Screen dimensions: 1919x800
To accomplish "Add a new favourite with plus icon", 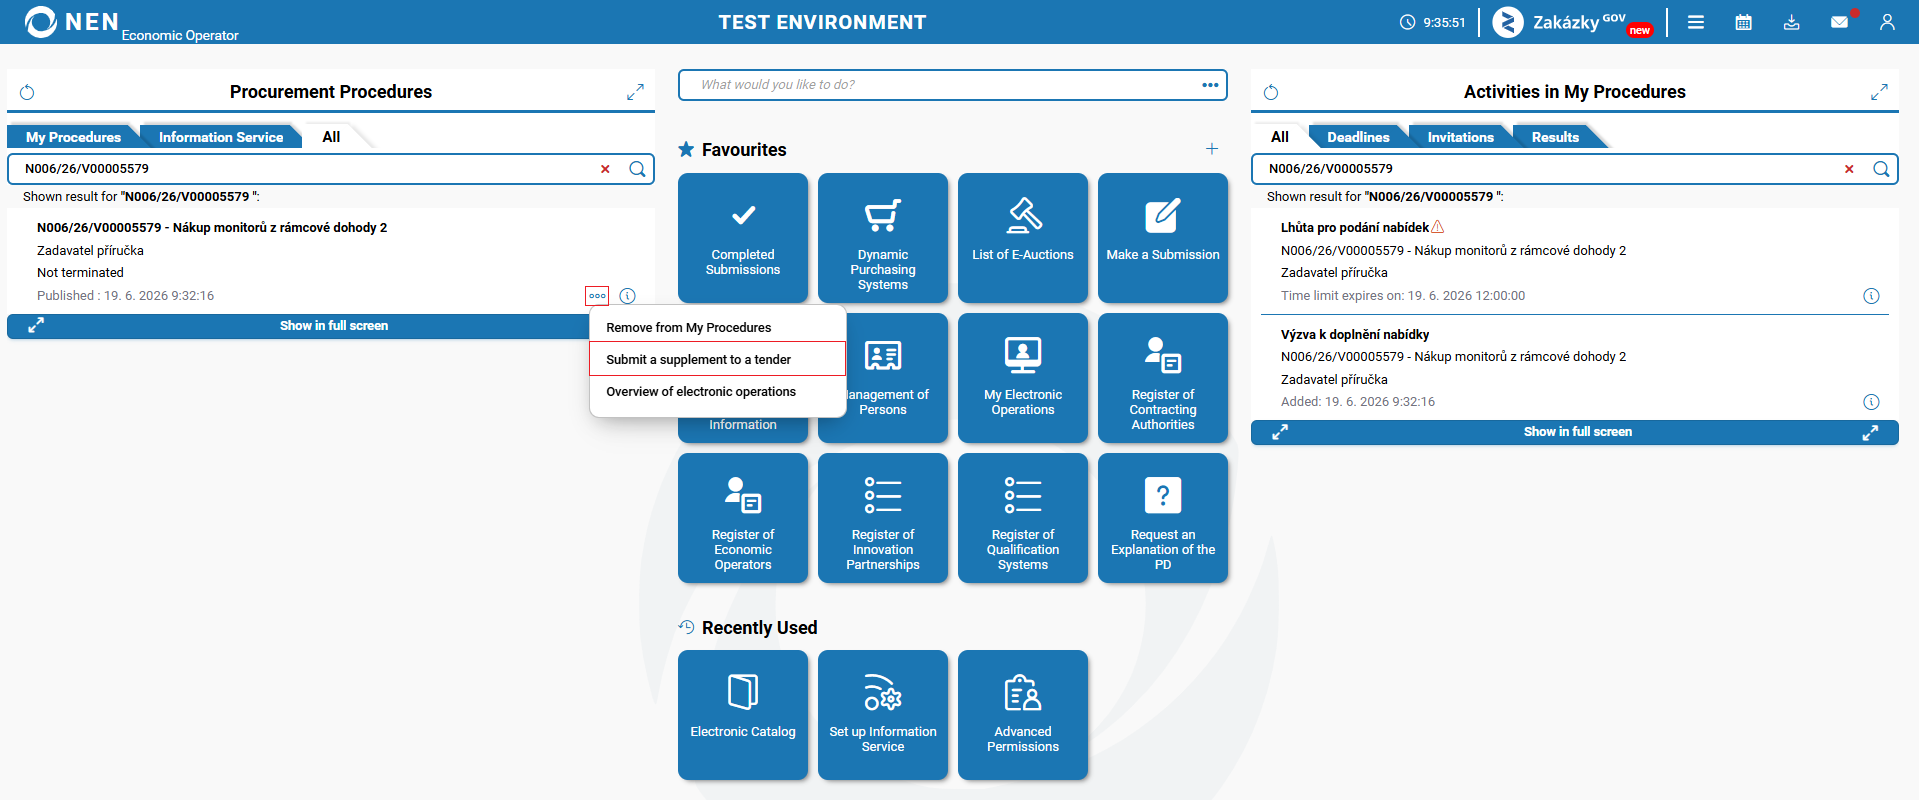I will [1212, 149].
